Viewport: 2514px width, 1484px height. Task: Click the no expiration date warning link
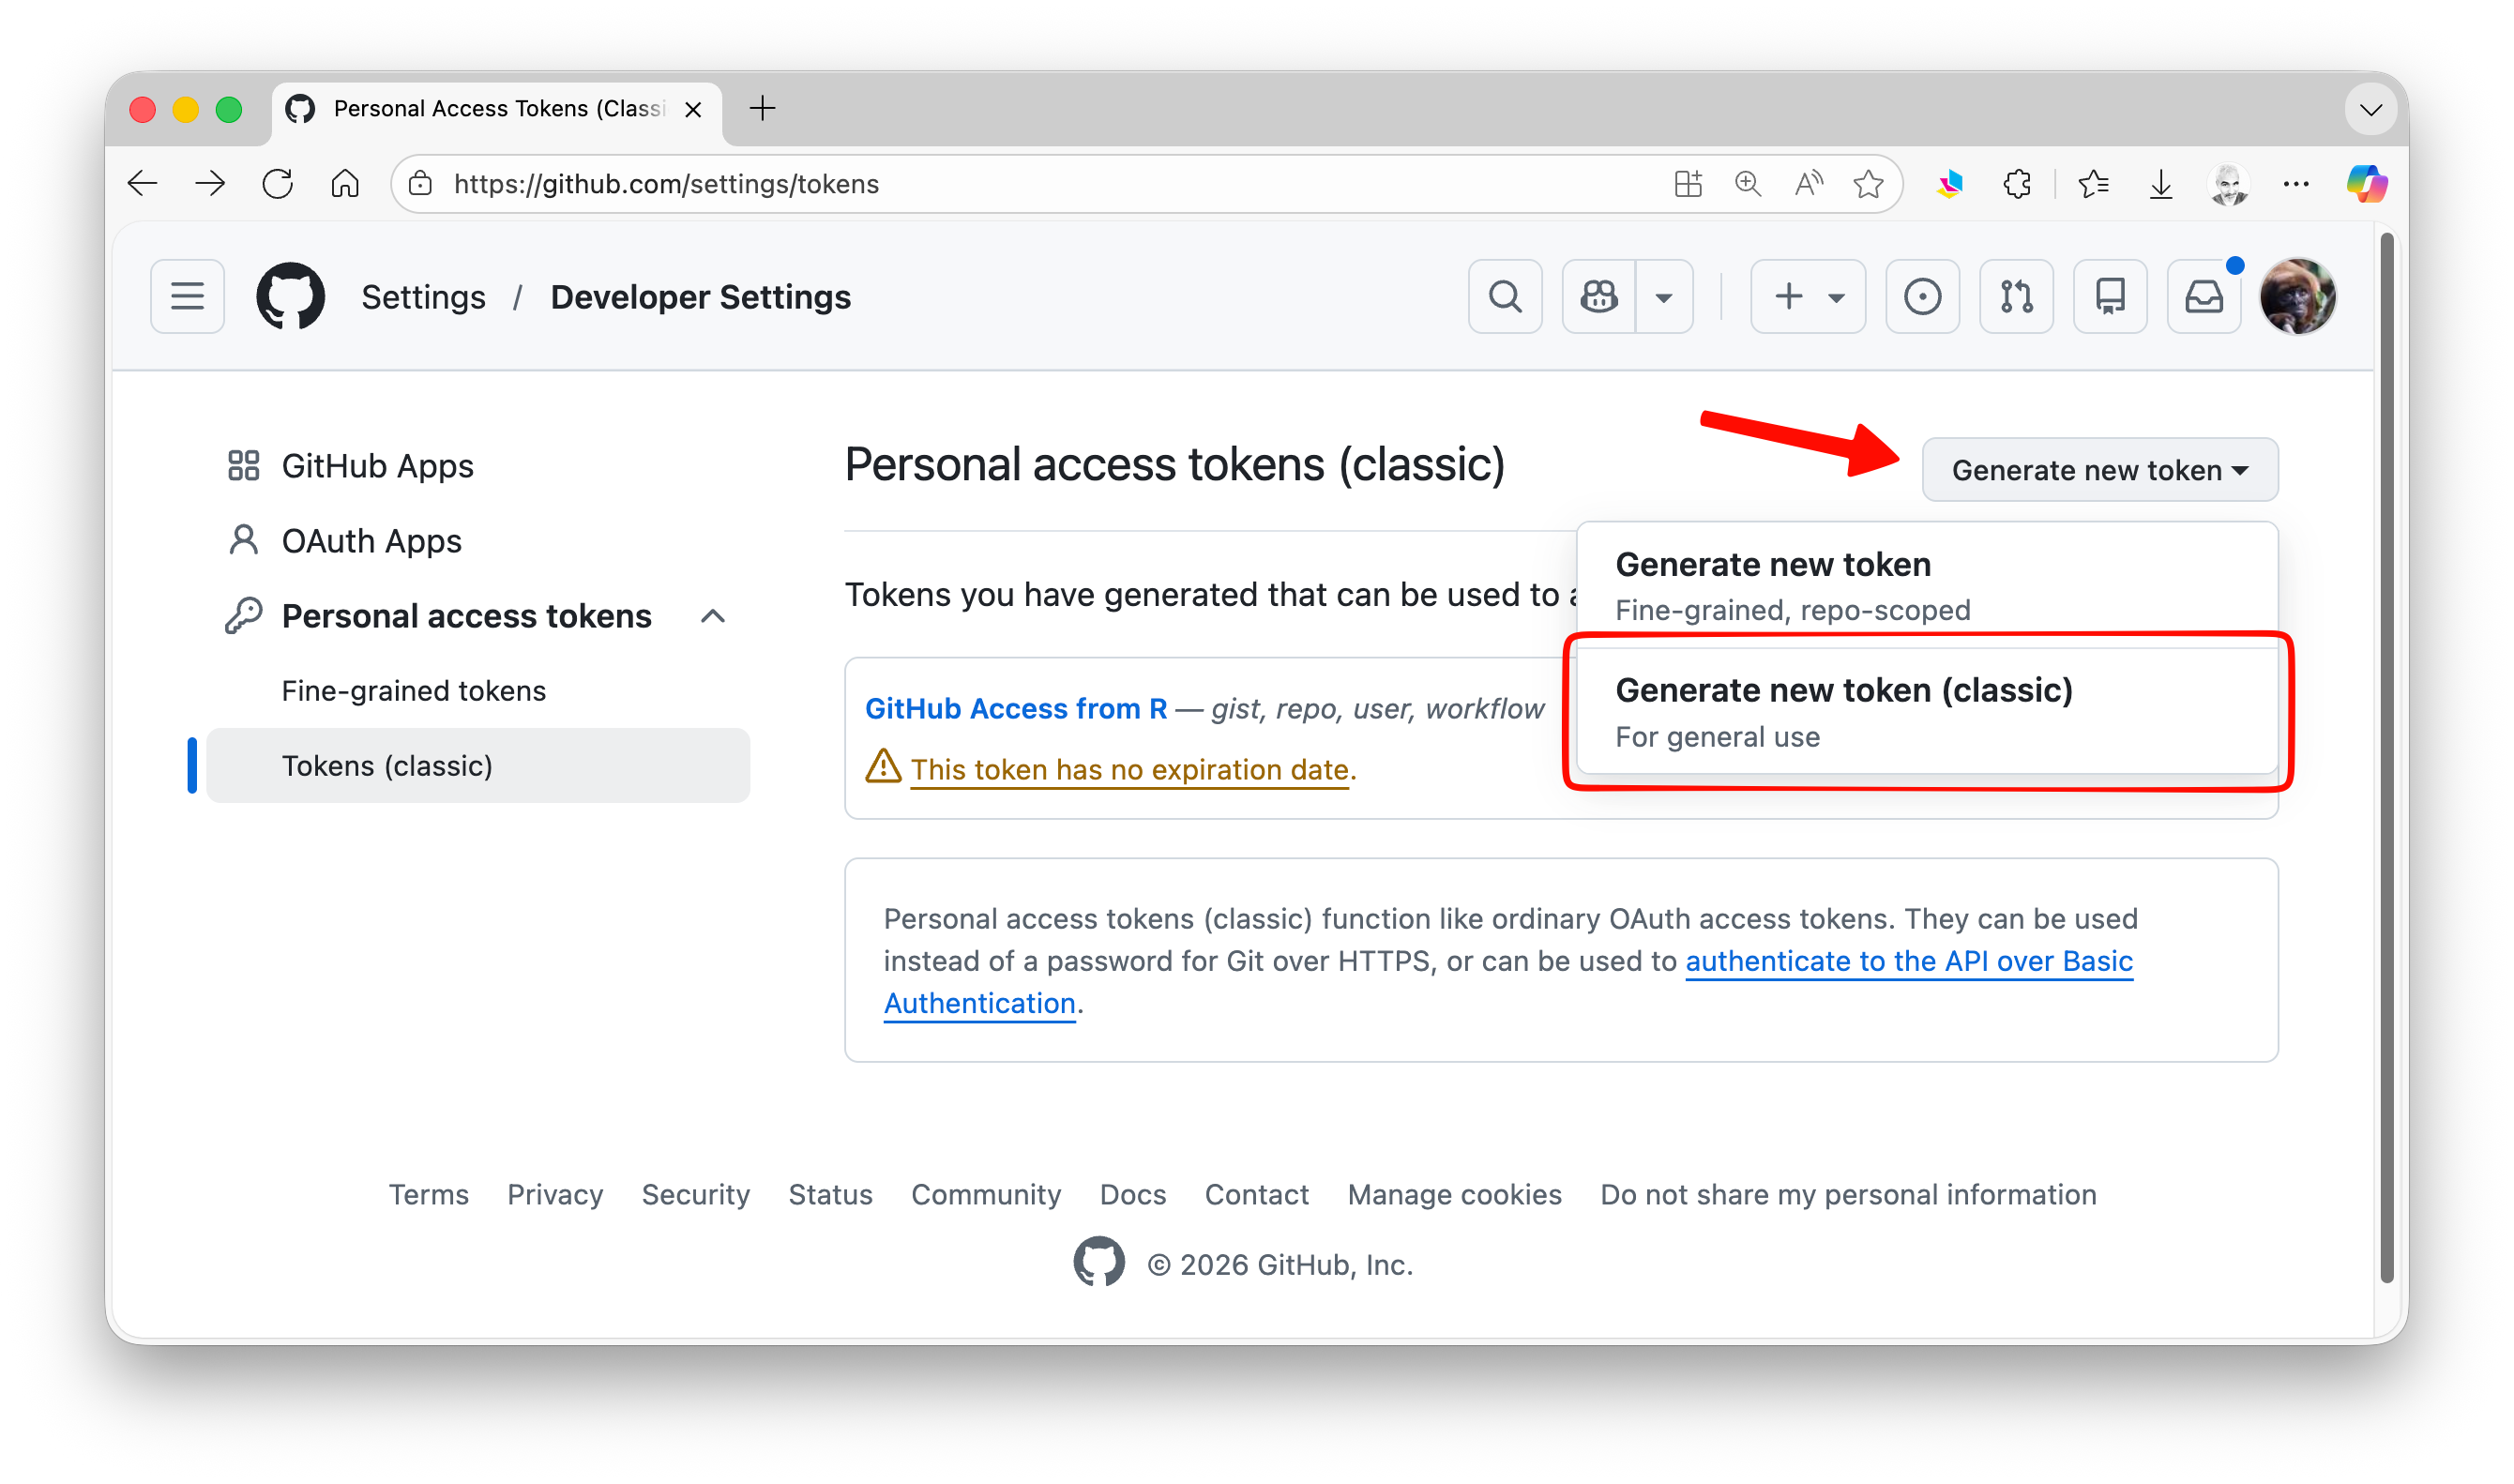[x=1130, y=769]
